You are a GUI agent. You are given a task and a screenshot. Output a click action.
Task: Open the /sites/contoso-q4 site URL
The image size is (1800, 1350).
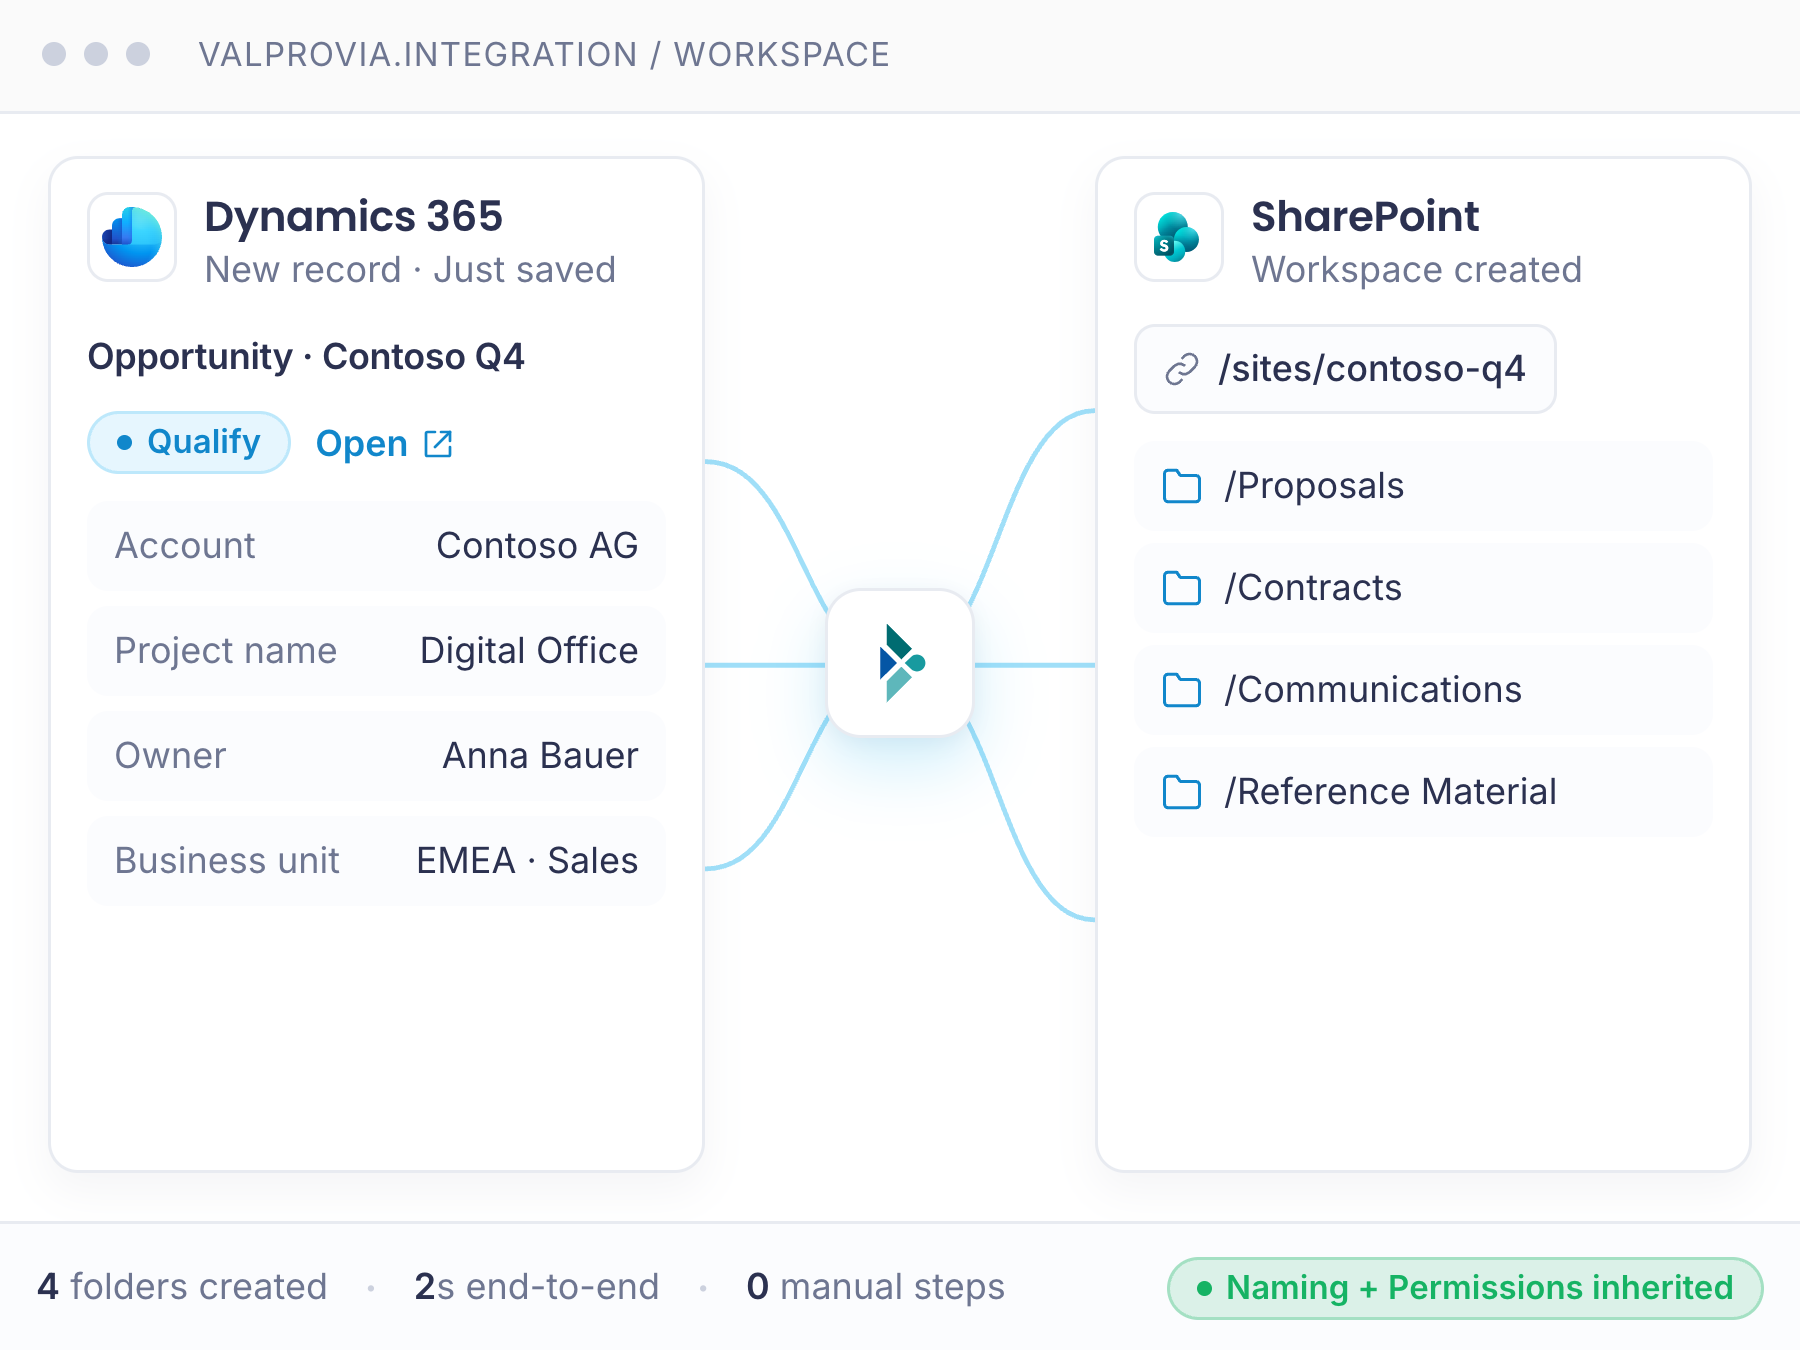[x=1345, y=369]
